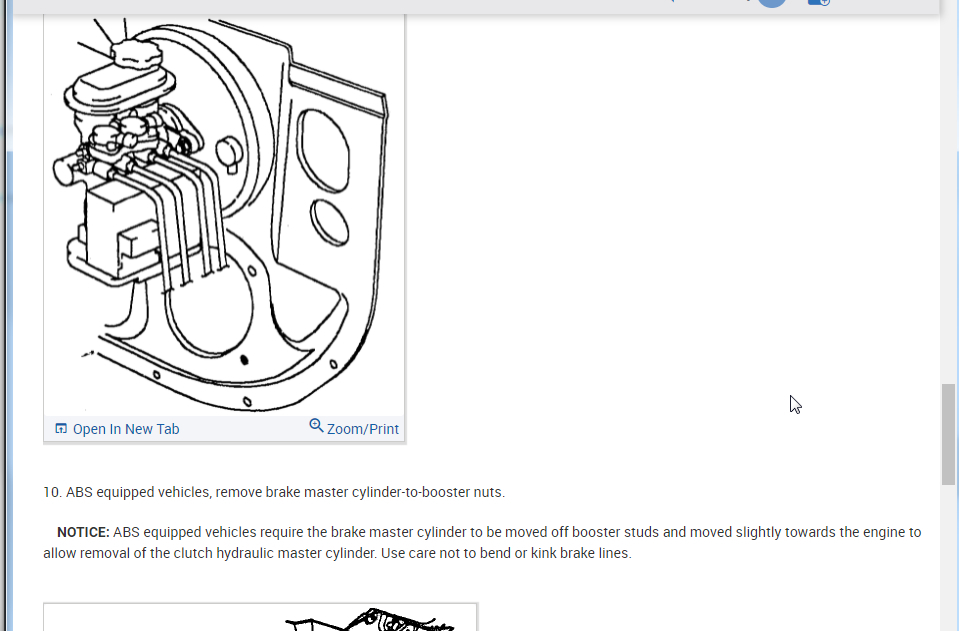959x631 pixels.
Task: Click the Open In New Tab icon
Action: [61, 429]
